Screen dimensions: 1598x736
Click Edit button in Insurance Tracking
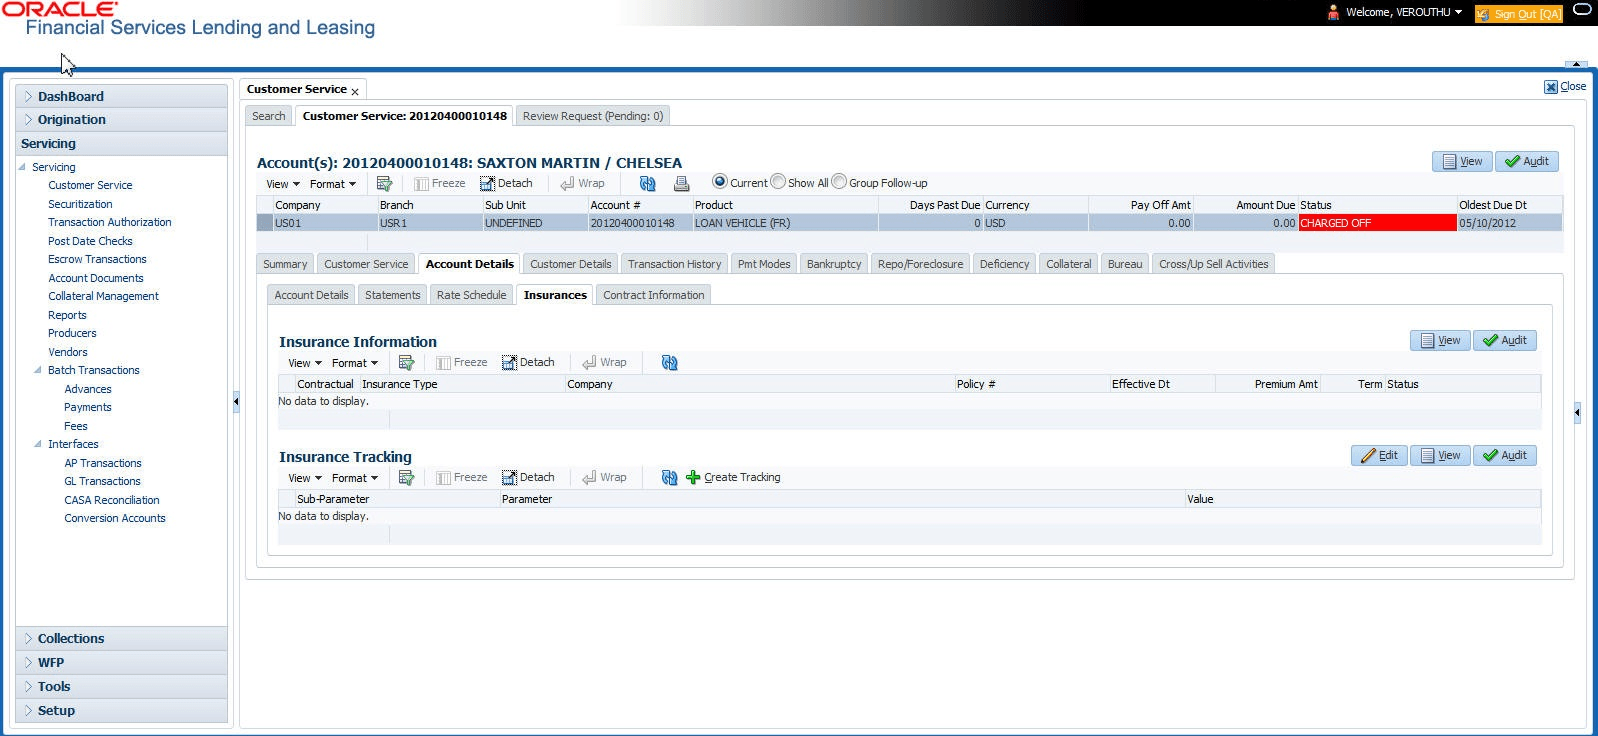tap(1379, 456)
